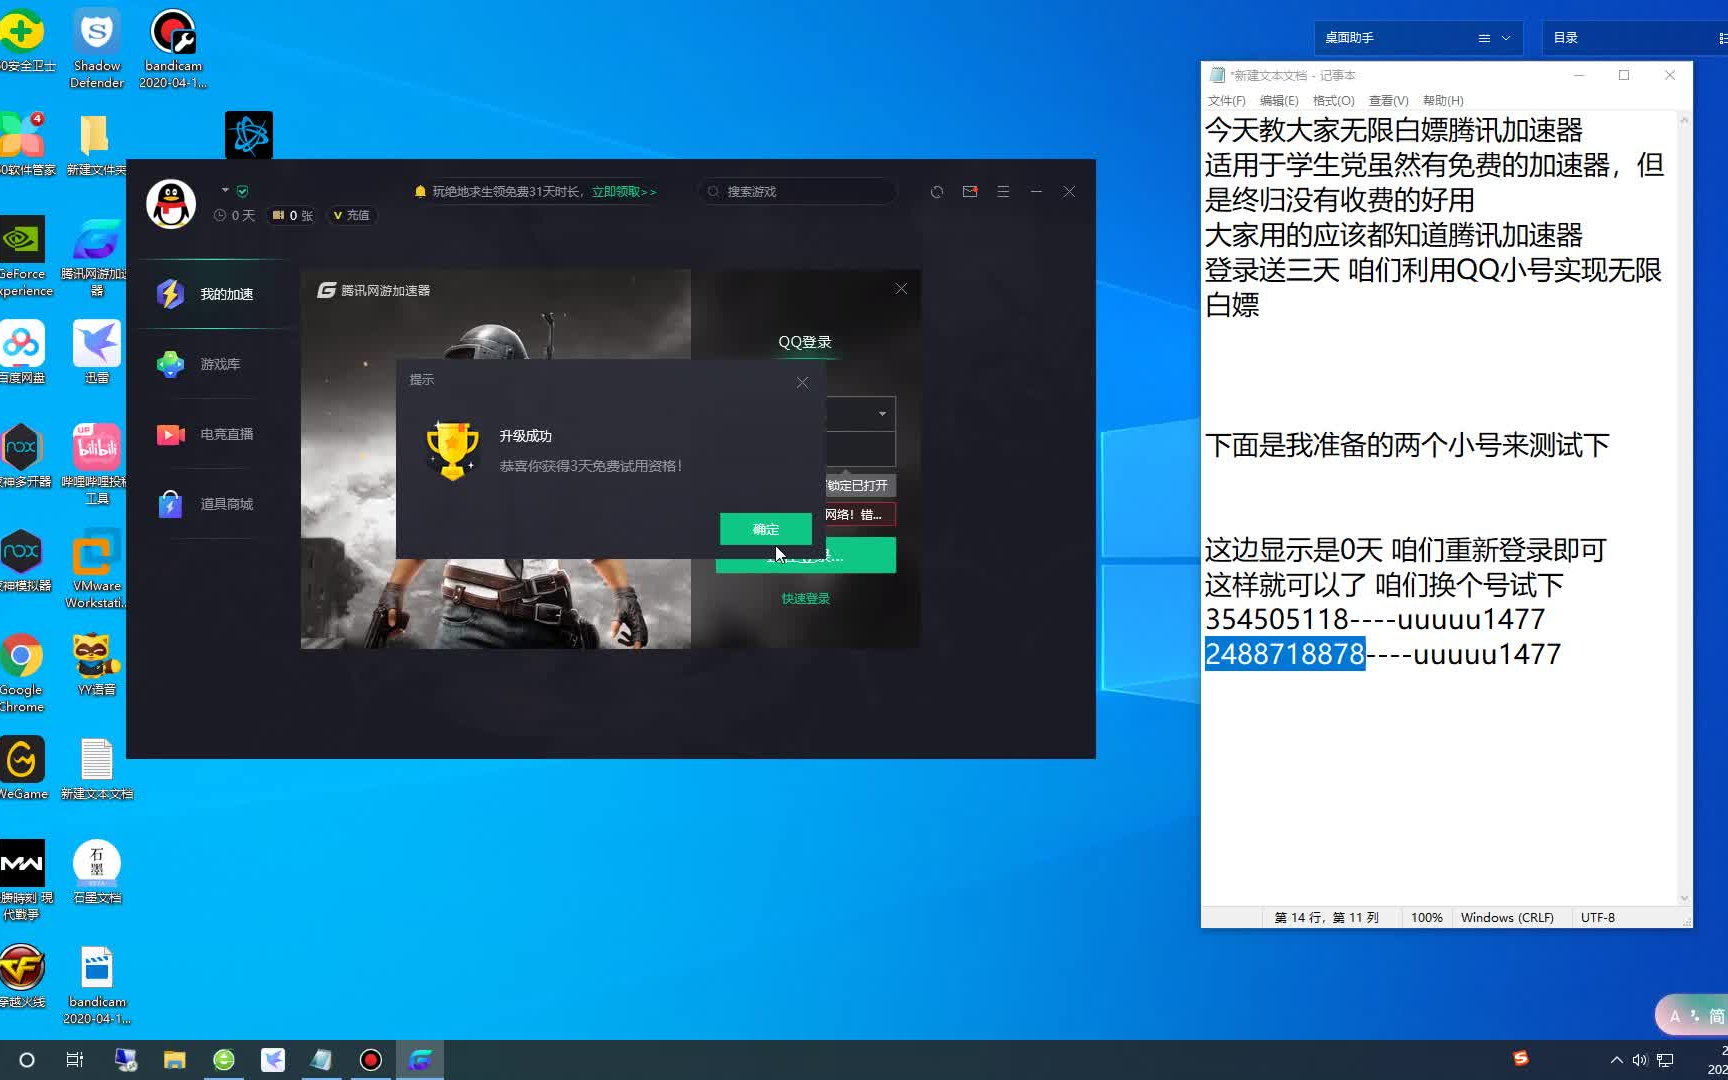1728x1080 pixels.
Task: Open the YY语音 desktop icon
Action: click(97, 664)
